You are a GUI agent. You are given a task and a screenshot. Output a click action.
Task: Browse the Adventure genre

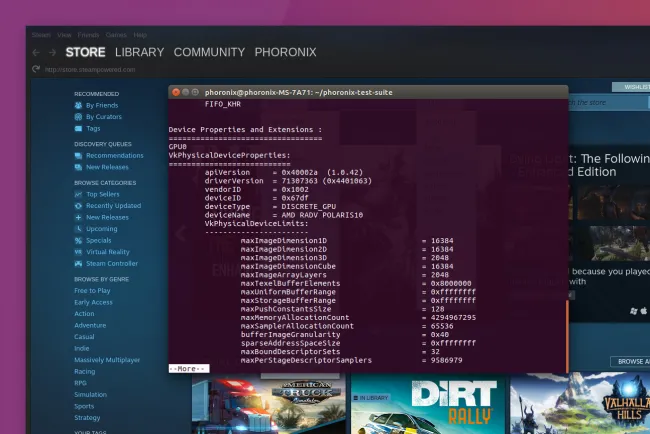(90, 325)
